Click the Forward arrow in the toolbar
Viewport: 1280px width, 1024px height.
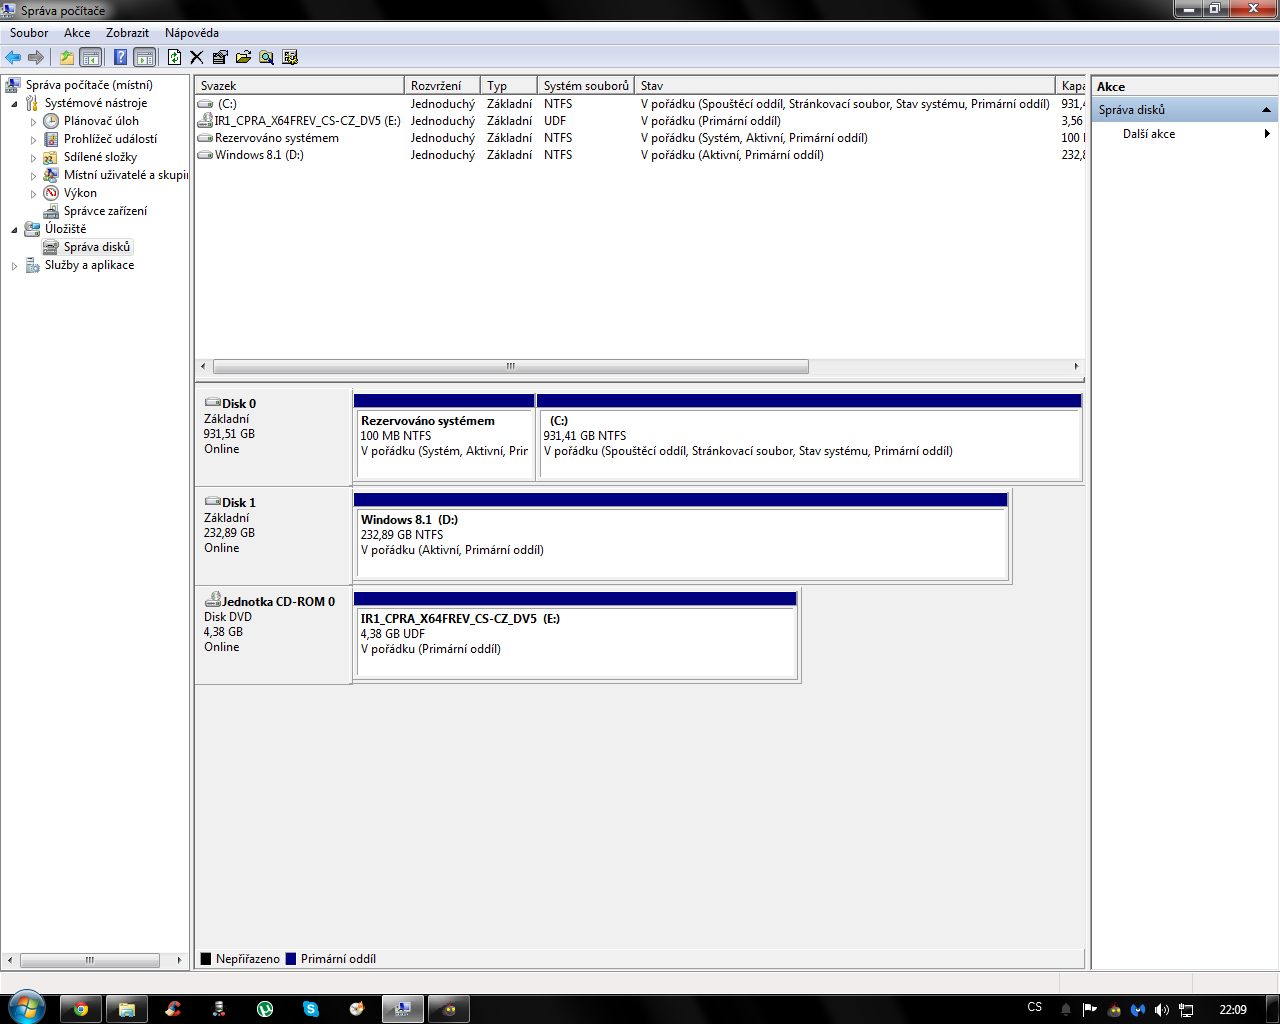pyautogui.click(x=36, y=57)
